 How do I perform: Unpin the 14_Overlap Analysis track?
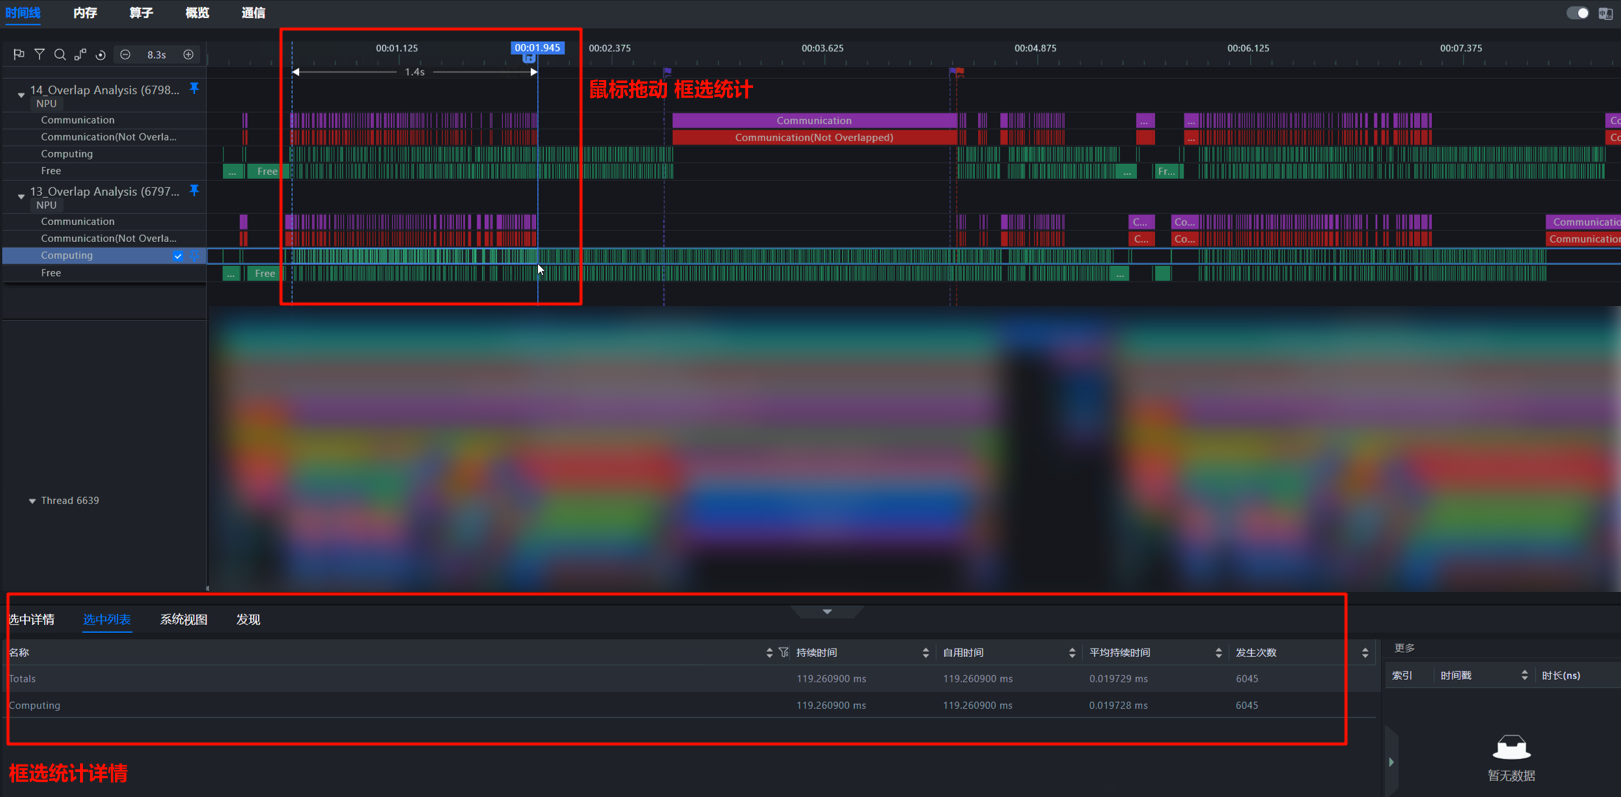[194, 89]
